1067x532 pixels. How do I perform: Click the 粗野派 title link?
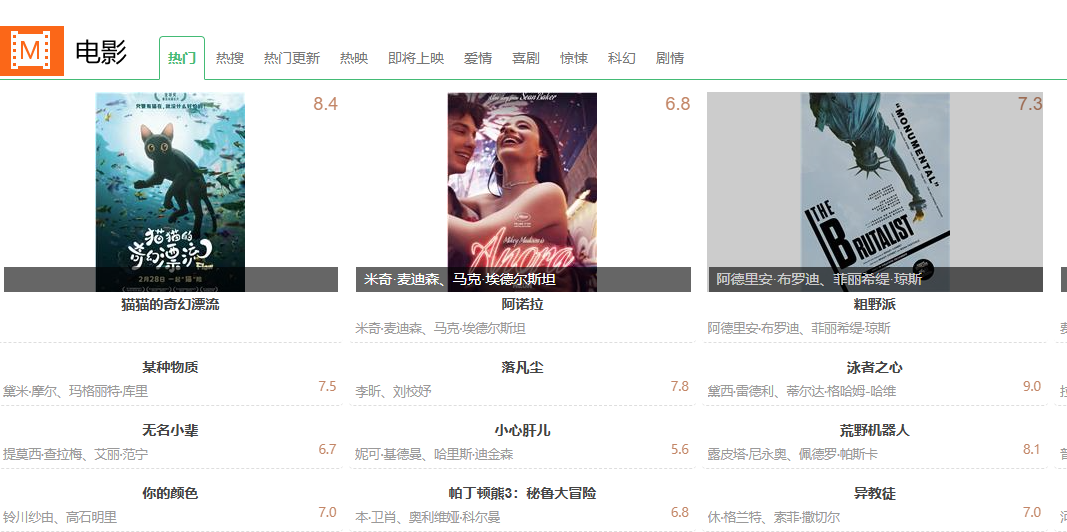(x=874, y=305)
